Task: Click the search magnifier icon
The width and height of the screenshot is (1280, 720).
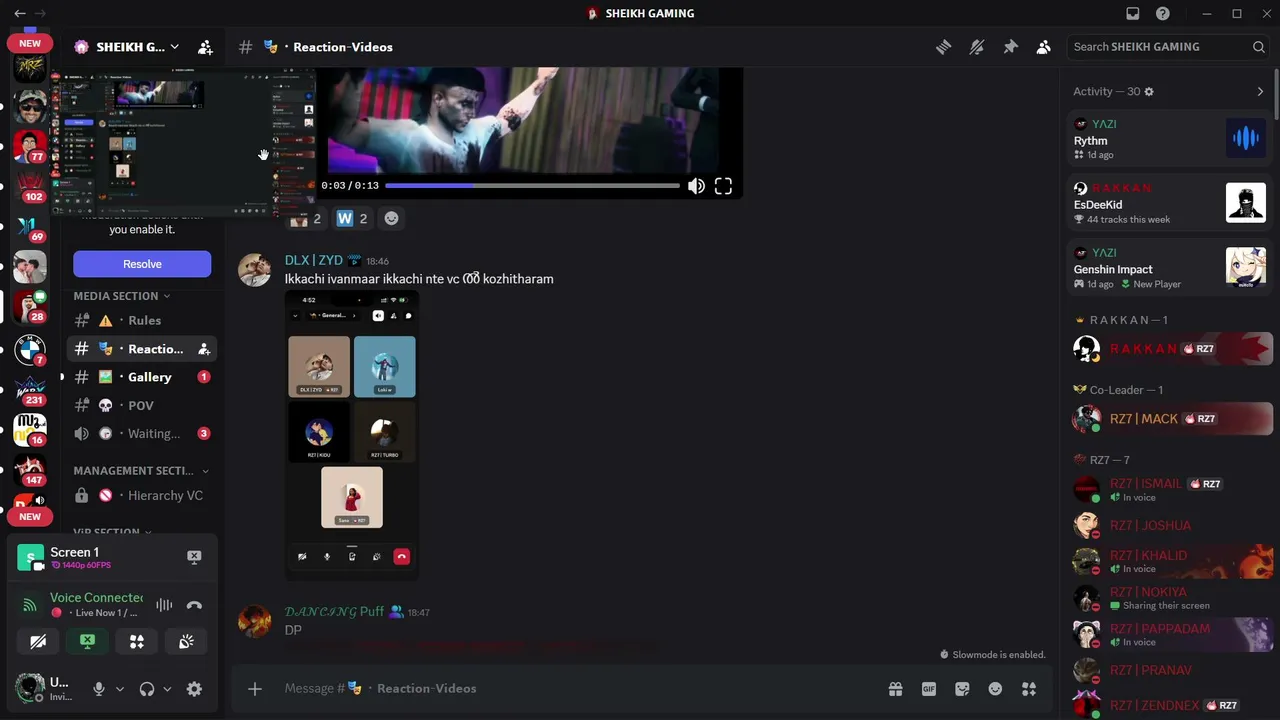Action: [1259, 47]
